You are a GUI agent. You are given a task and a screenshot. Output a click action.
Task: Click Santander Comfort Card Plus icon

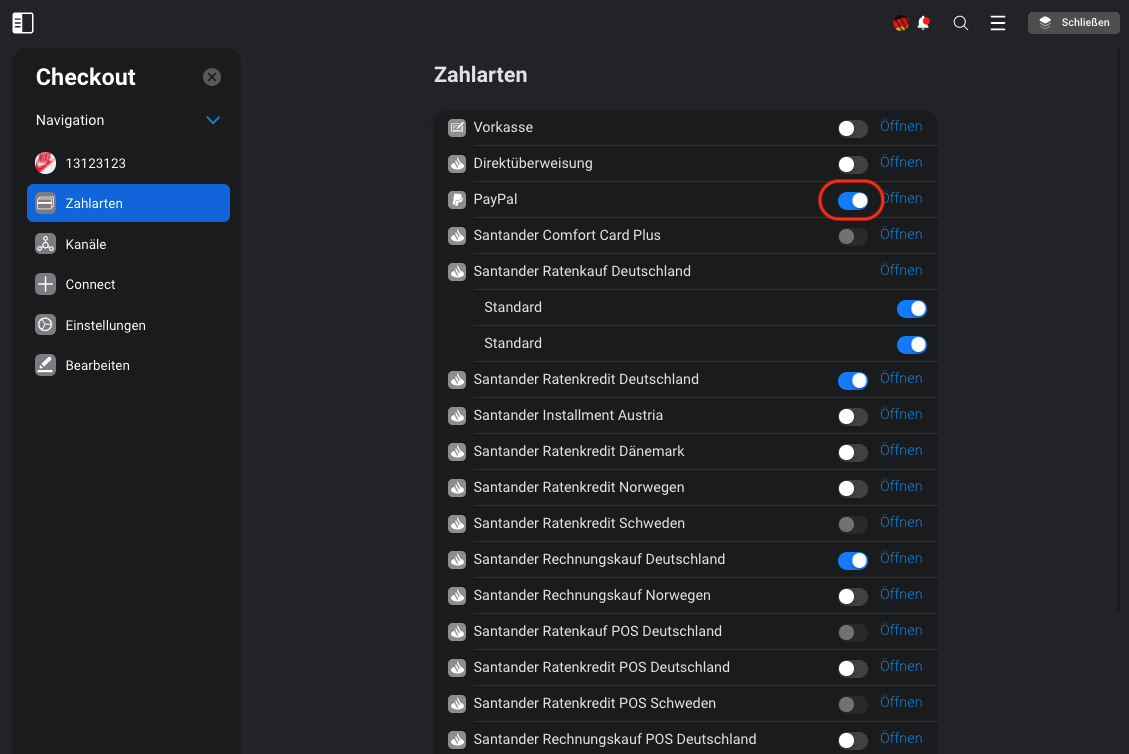pos(457,236)
